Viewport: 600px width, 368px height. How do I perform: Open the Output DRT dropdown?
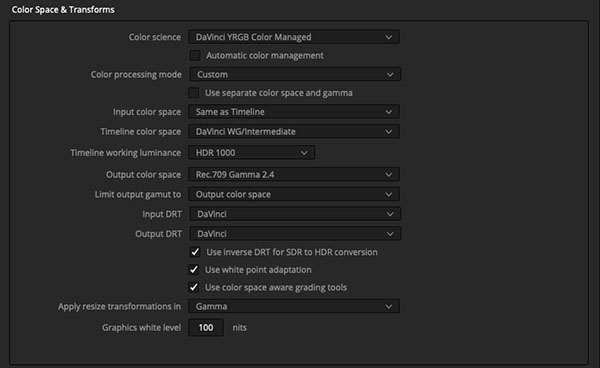[x=295, y=234]
